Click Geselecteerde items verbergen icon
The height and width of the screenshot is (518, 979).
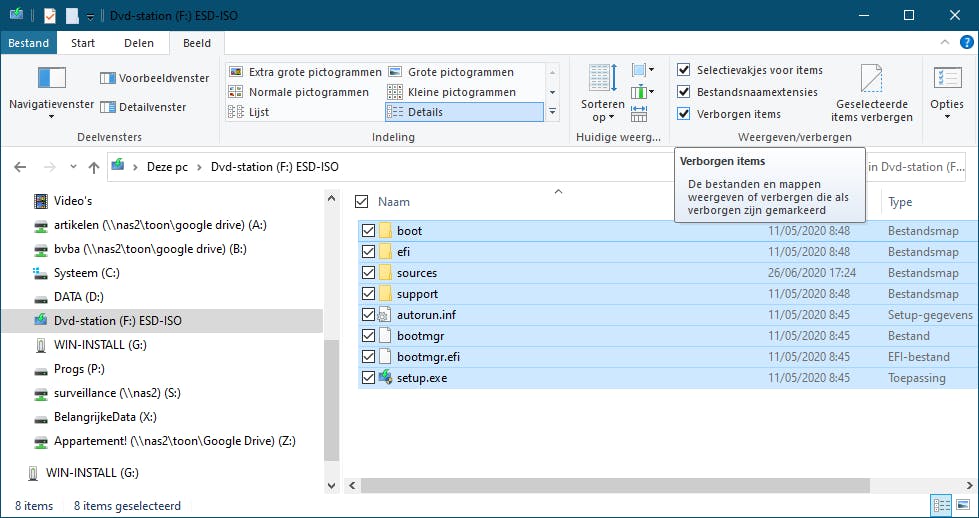[x=872, y=79]
